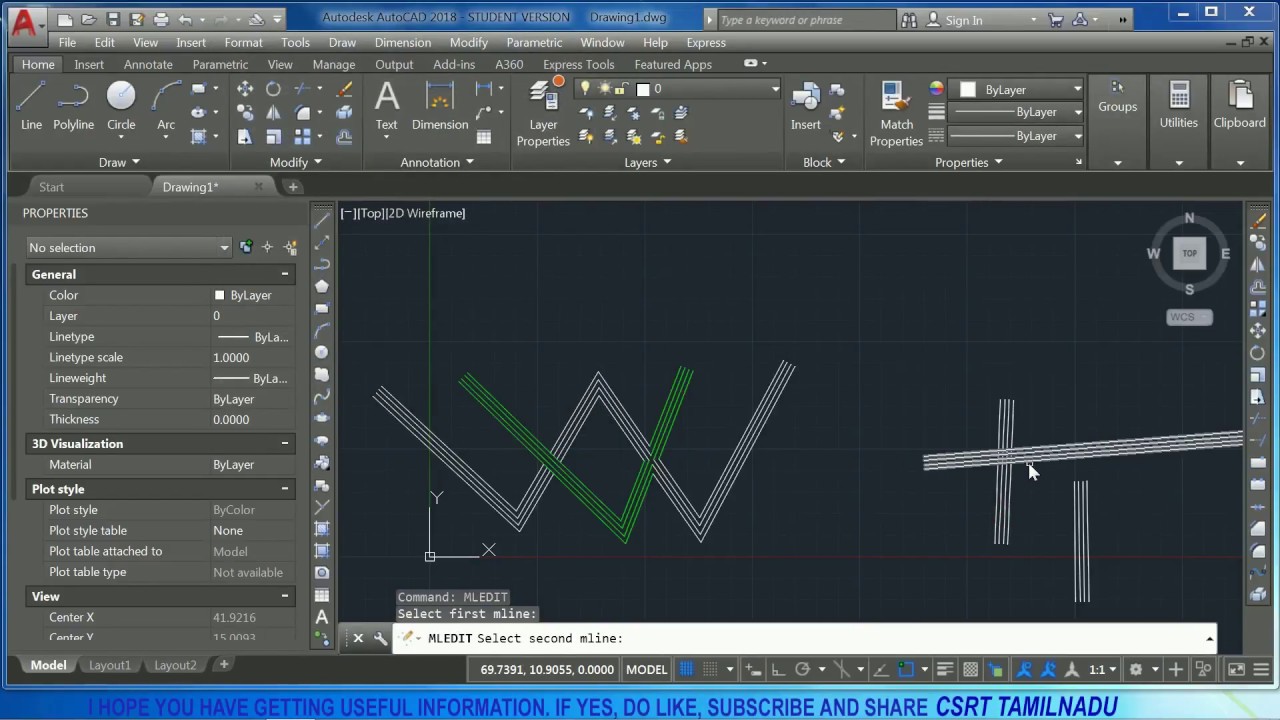
Task: Click the MODEL button in status bar
Action: pyautogui.click(x=646, y=669)
